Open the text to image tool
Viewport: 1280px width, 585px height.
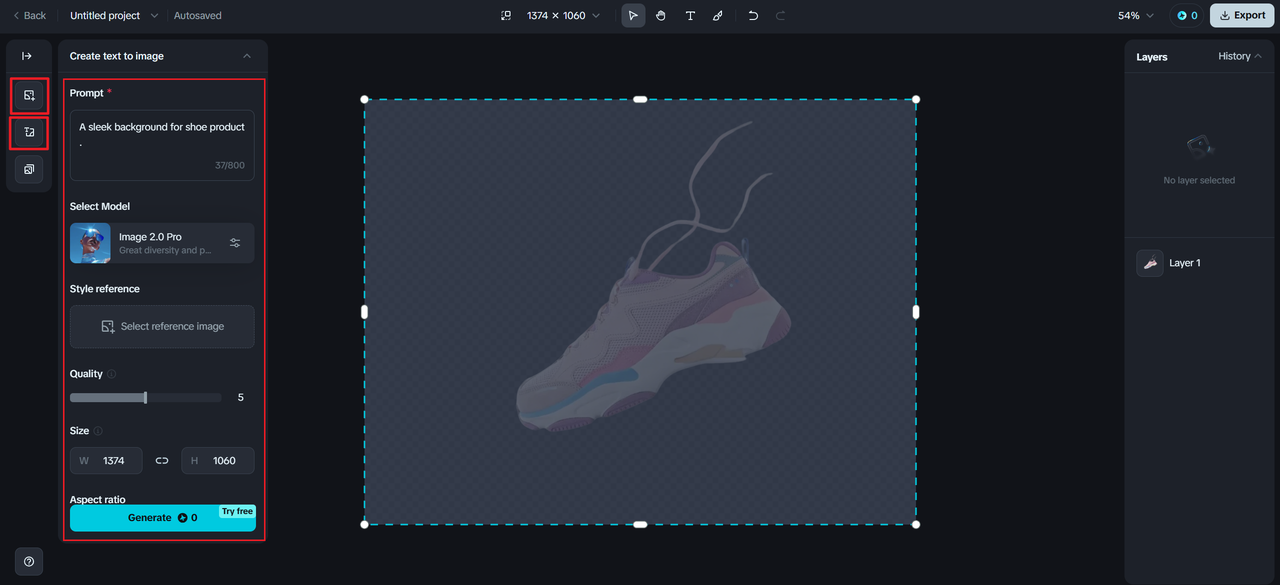[29, 95]
